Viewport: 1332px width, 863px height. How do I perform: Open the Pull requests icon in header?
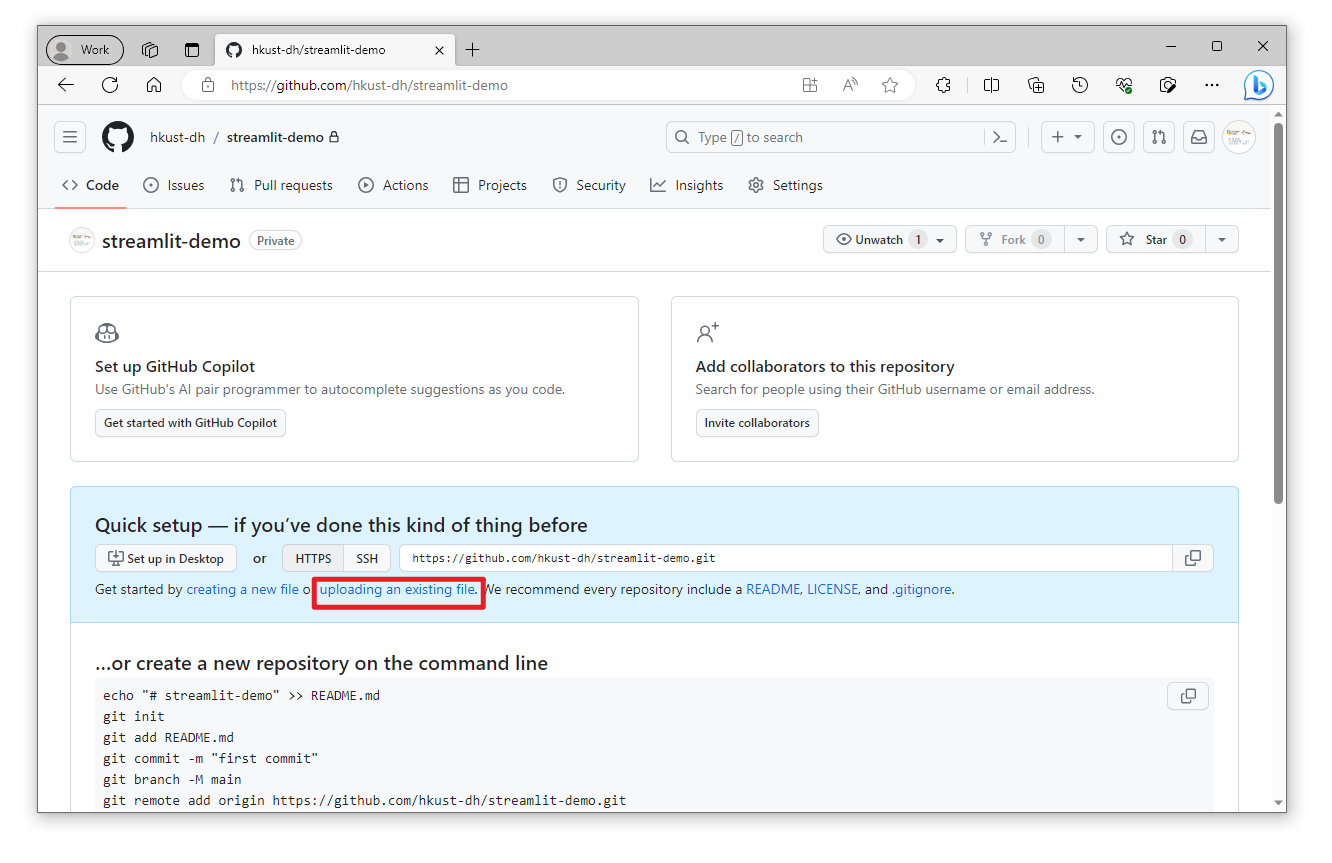(1159, 137)
